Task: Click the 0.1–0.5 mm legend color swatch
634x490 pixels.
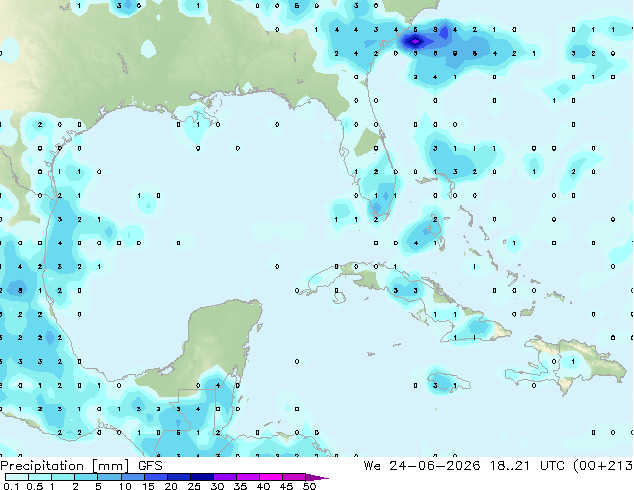Action: point(17,477)
